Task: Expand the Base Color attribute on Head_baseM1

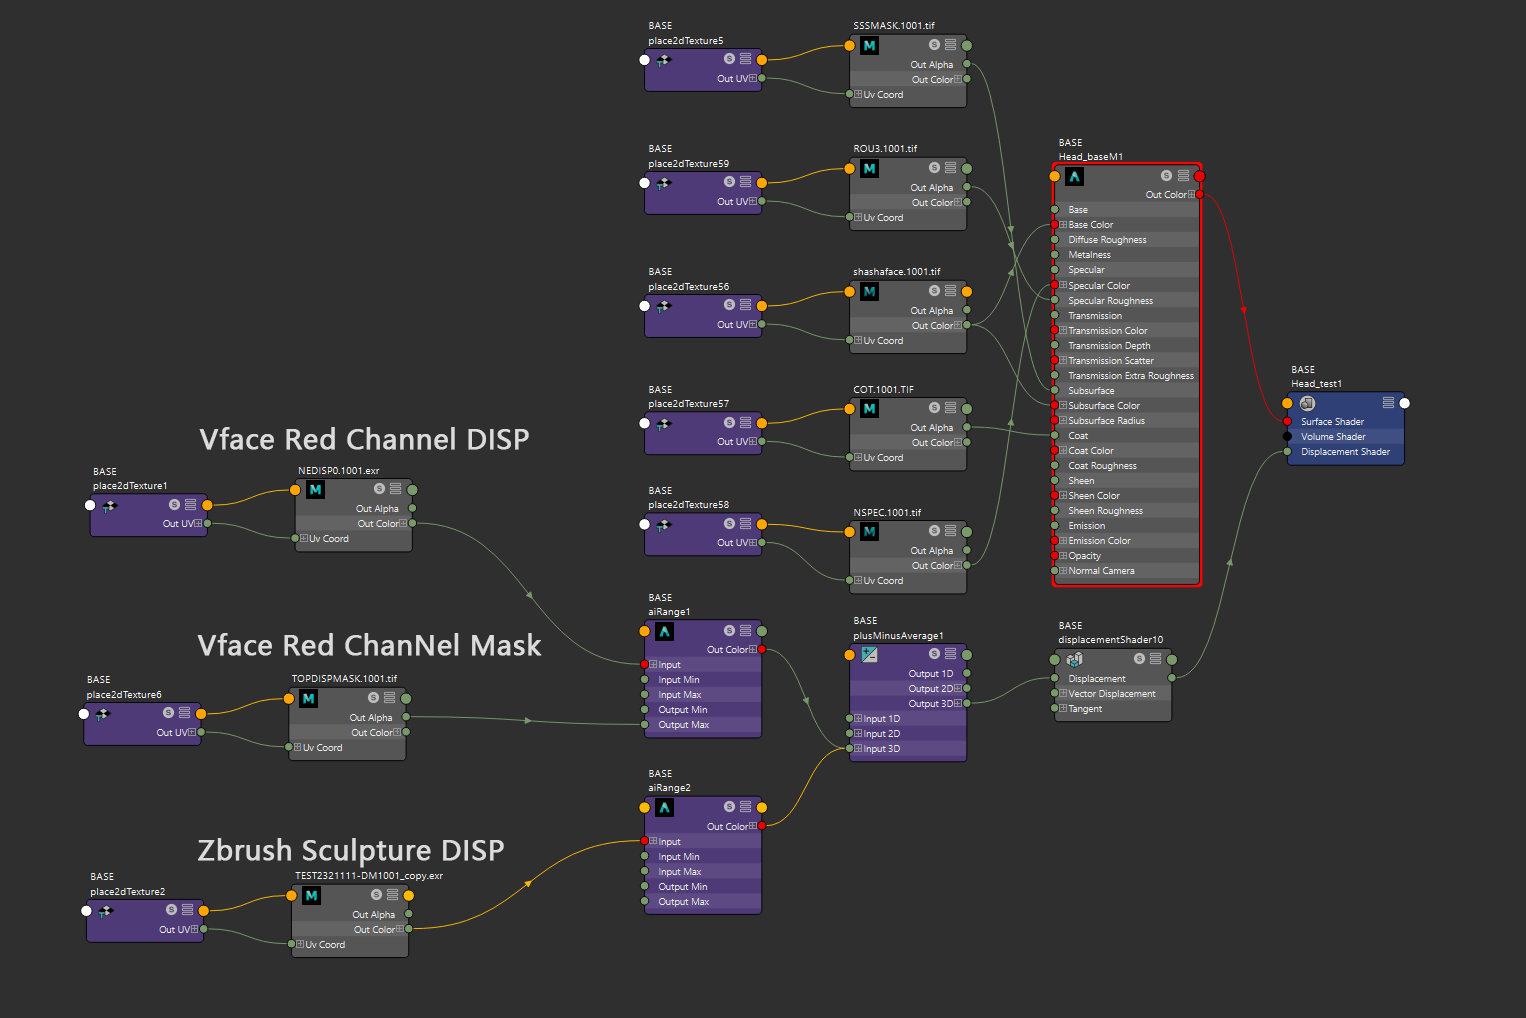Action: tap(1064, 225)
